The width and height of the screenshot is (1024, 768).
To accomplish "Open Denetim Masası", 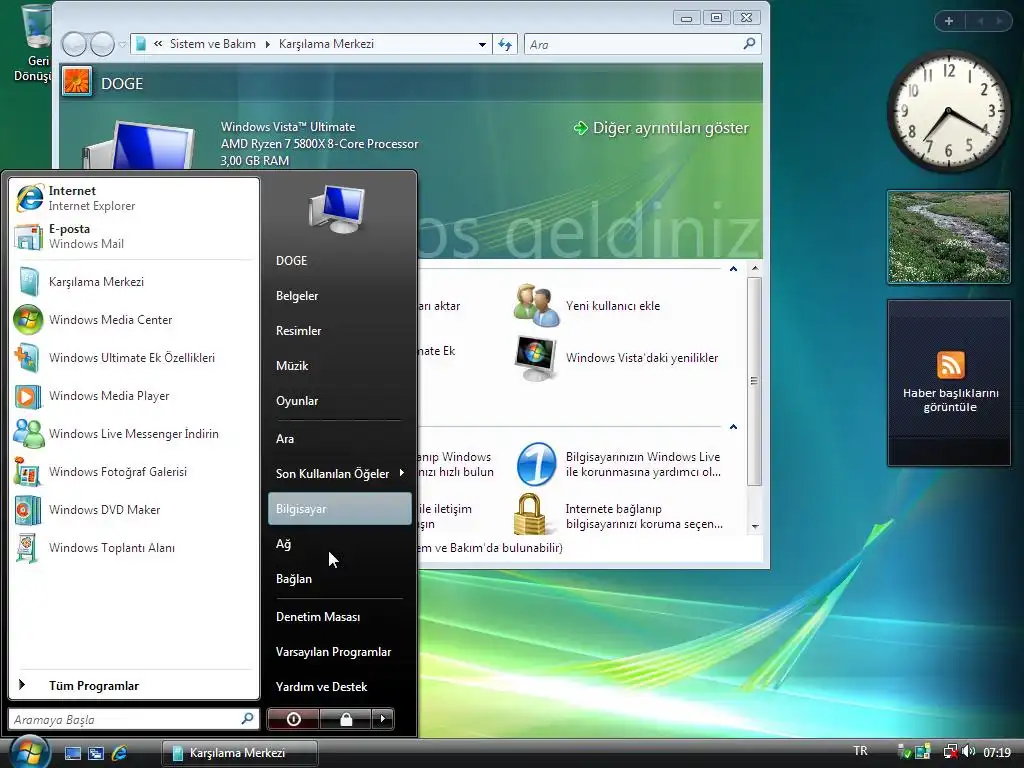I will point(340,616).
